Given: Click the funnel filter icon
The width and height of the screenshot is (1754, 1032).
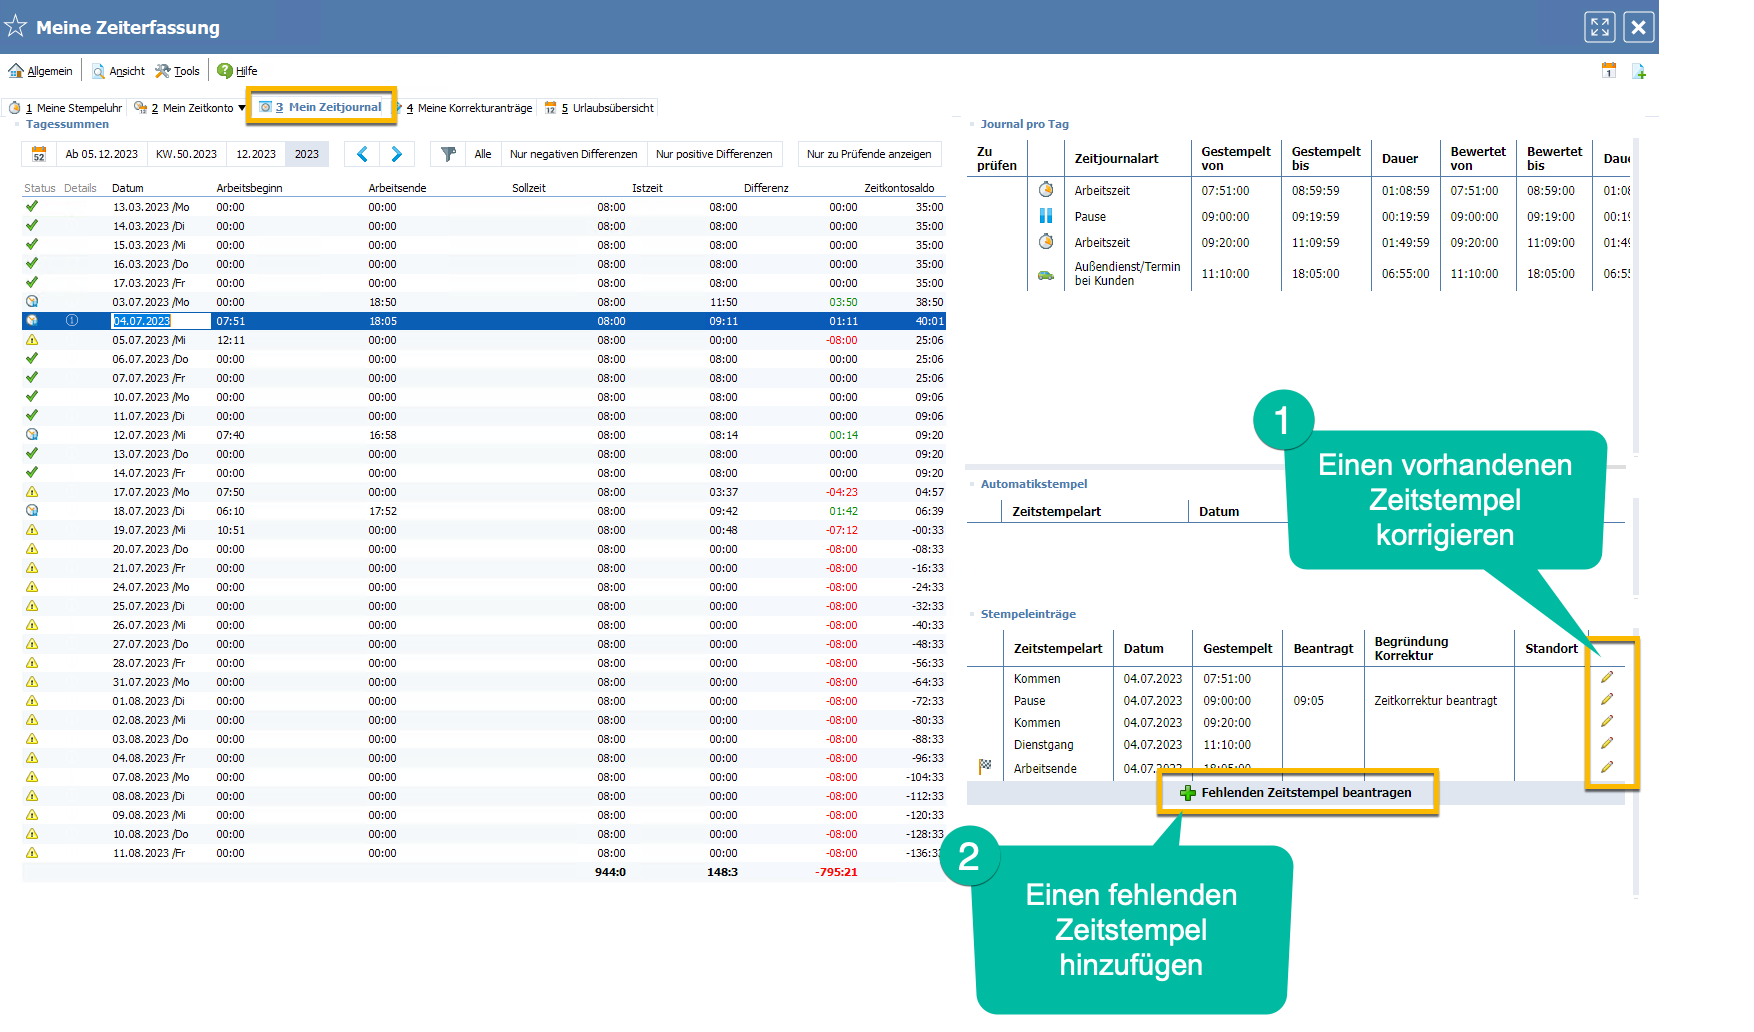Looking at the screenshot, I should click(x=448, y=154).
